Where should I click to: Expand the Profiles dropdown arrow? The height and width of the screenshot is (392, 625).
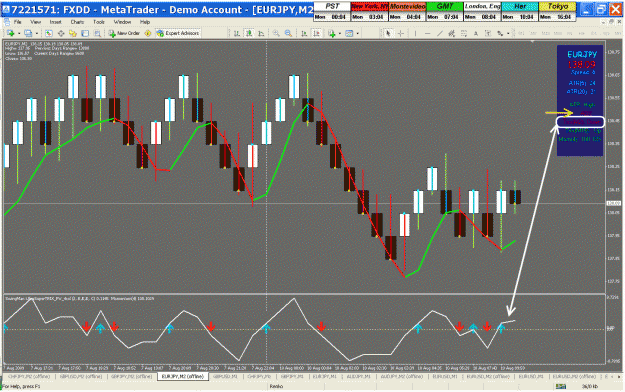[x=37, y=33]
